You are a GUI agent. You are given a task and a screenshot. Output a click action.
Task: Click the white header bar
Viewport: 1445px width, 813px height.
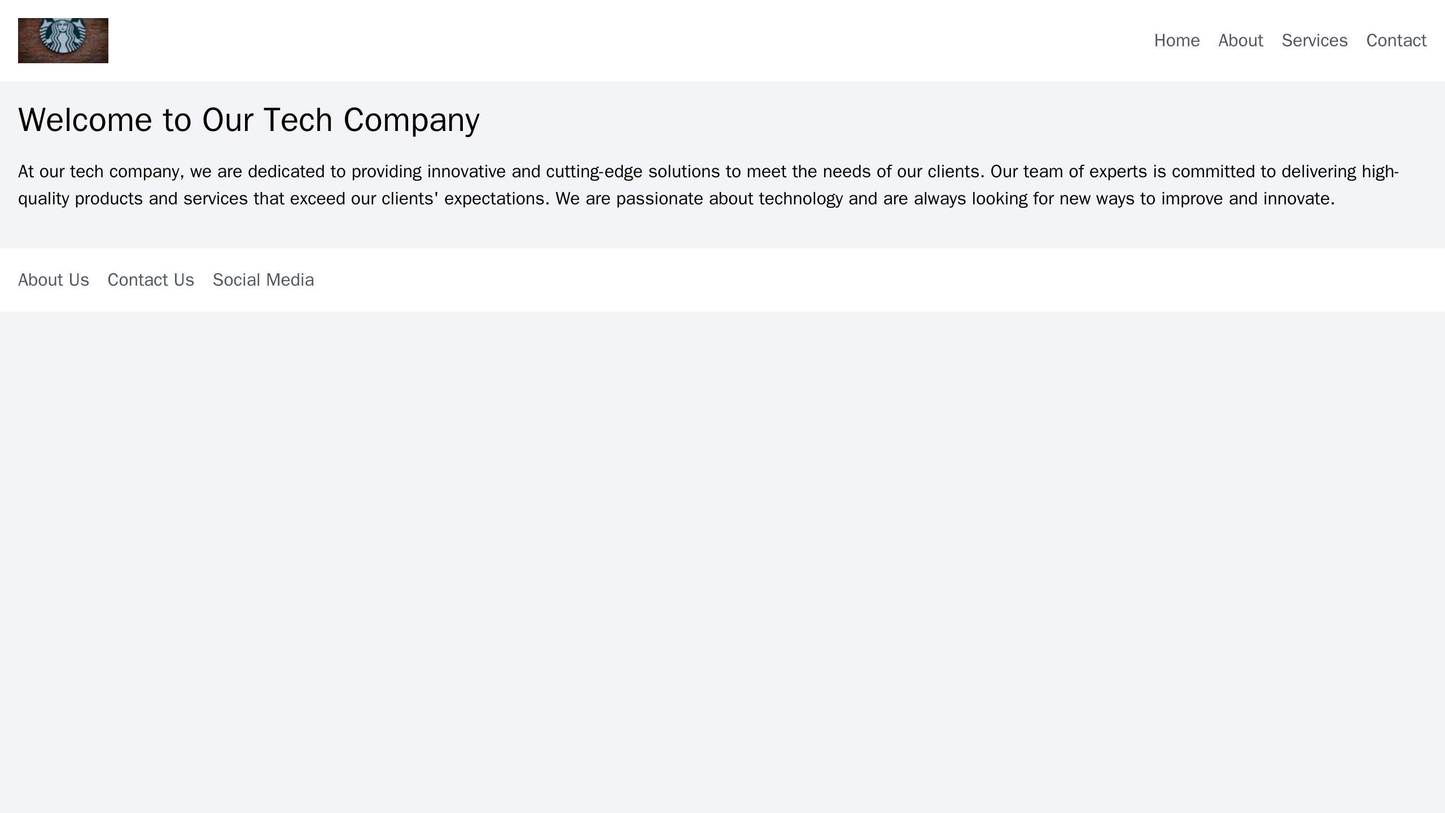[700, 40]
